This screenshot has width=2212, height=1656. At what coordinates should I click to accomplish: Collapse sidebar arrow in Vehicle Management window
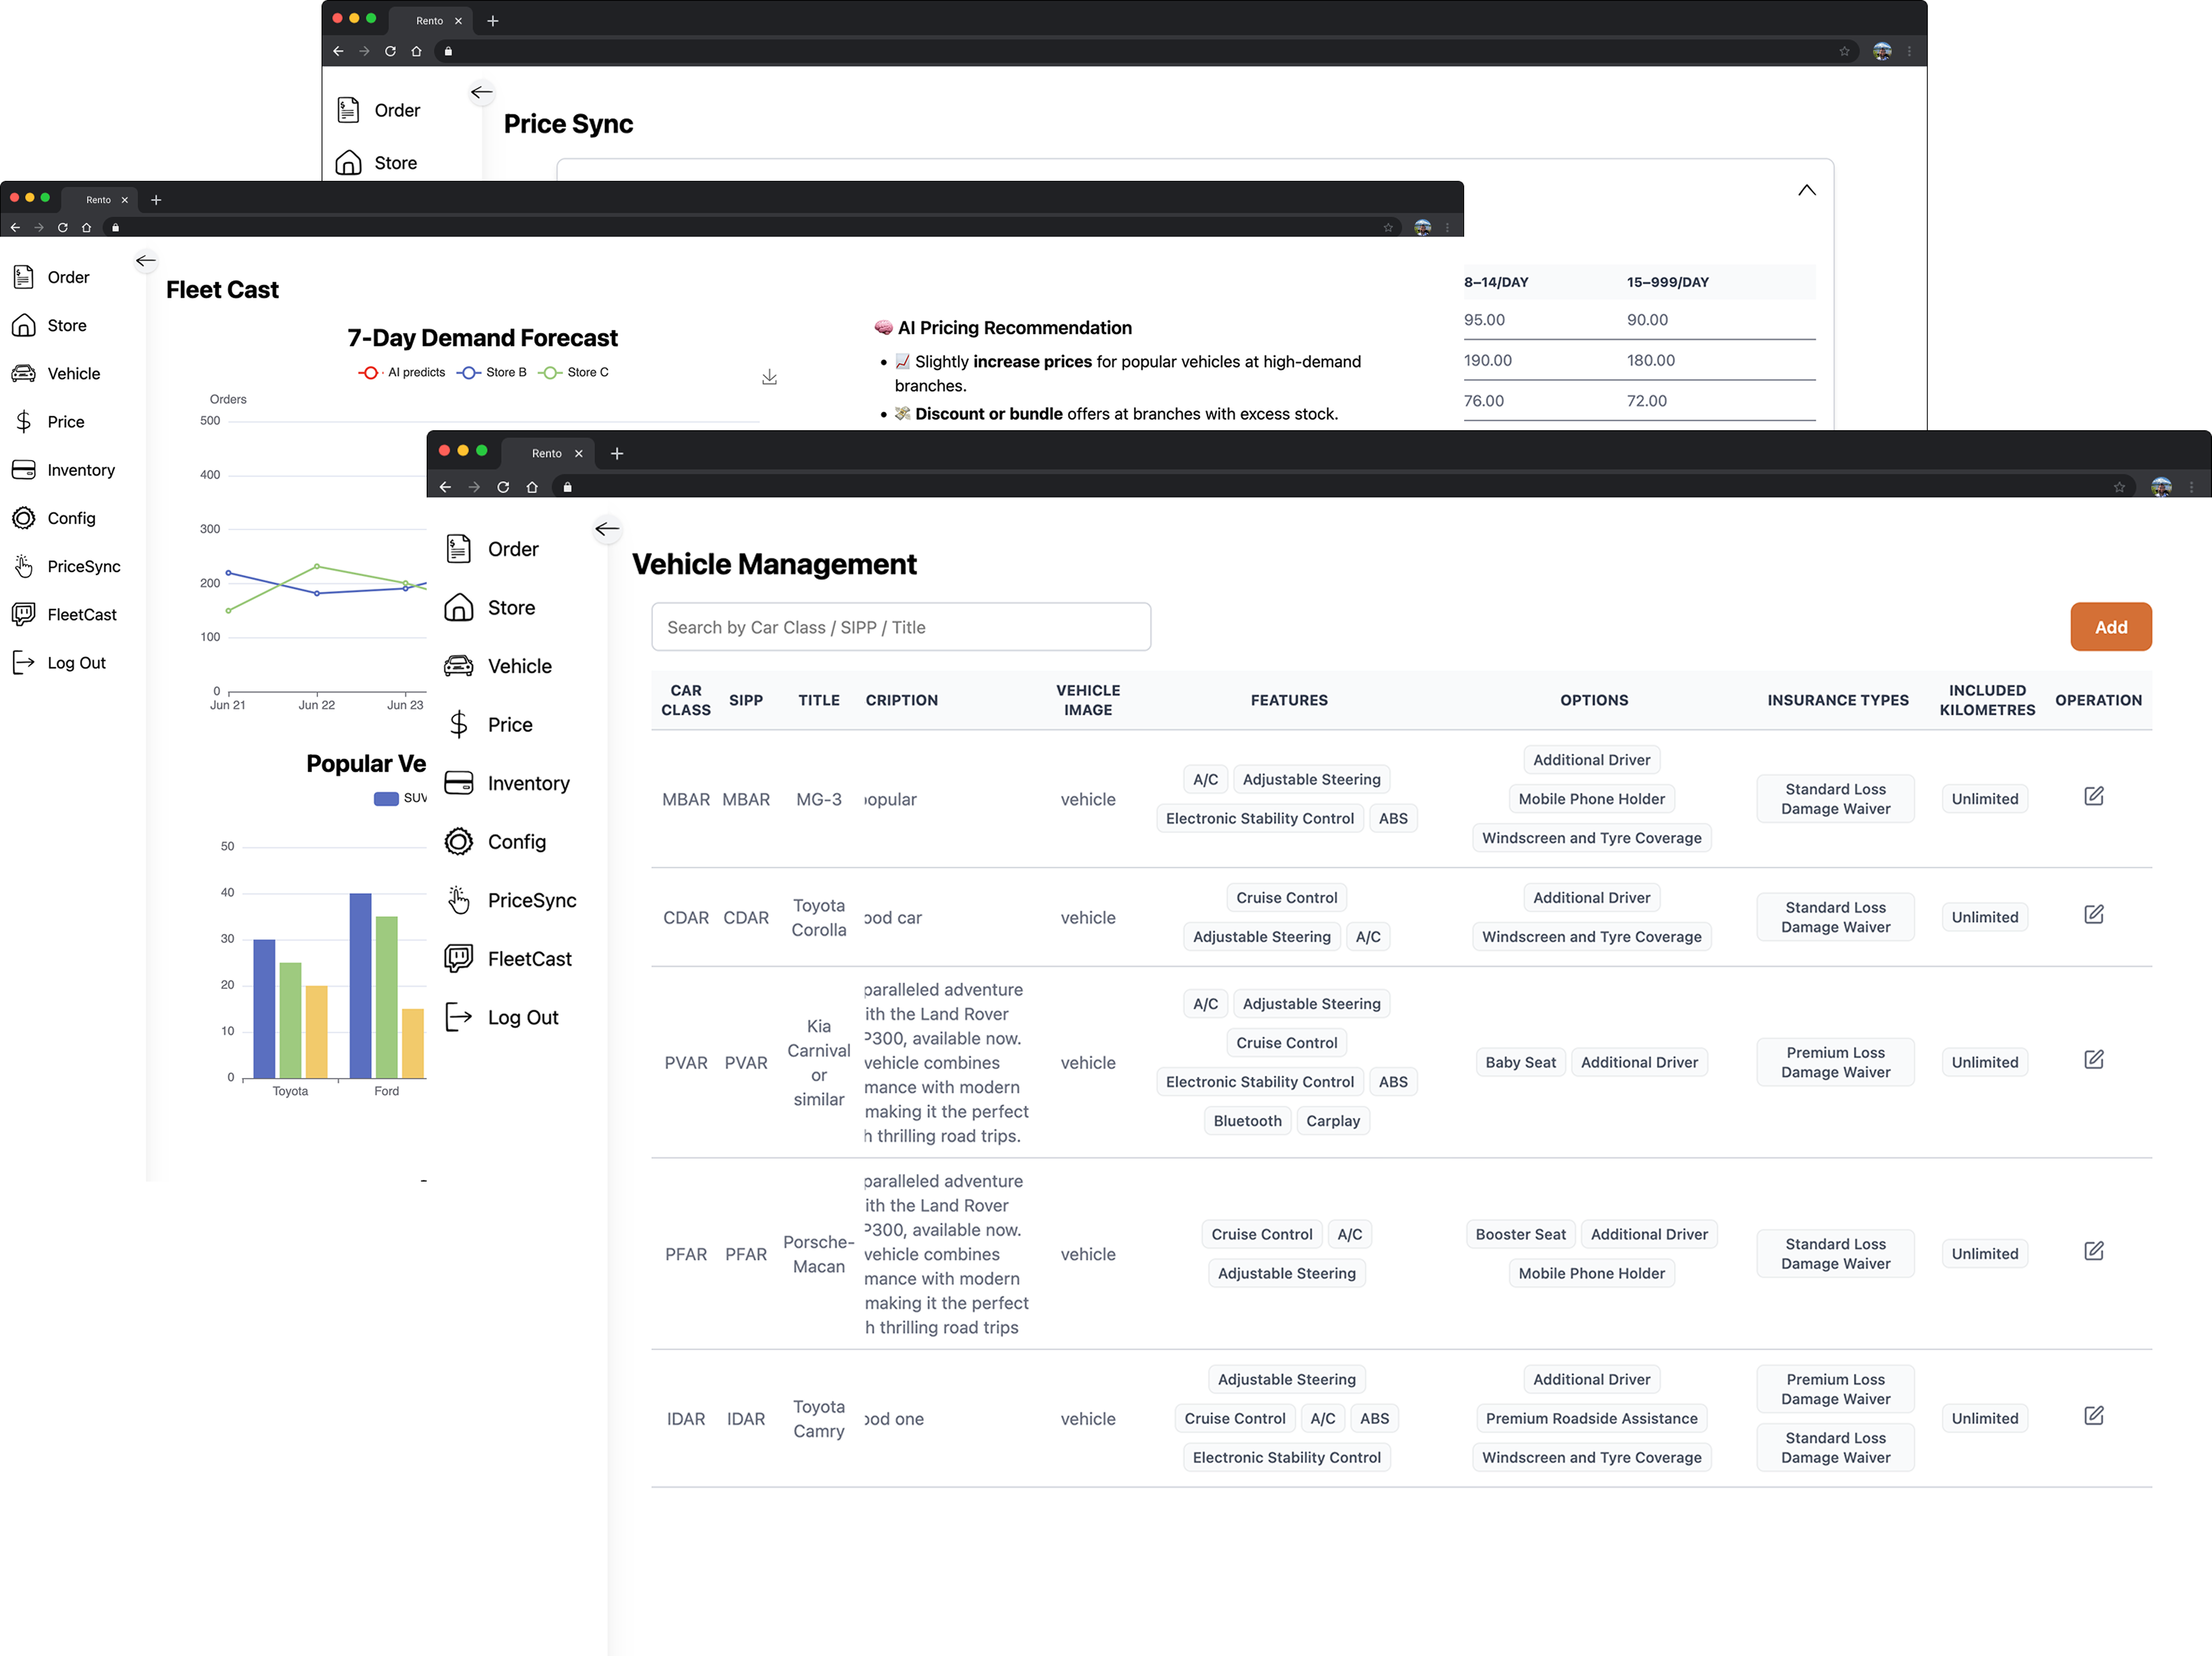click(x=607, y=529)
